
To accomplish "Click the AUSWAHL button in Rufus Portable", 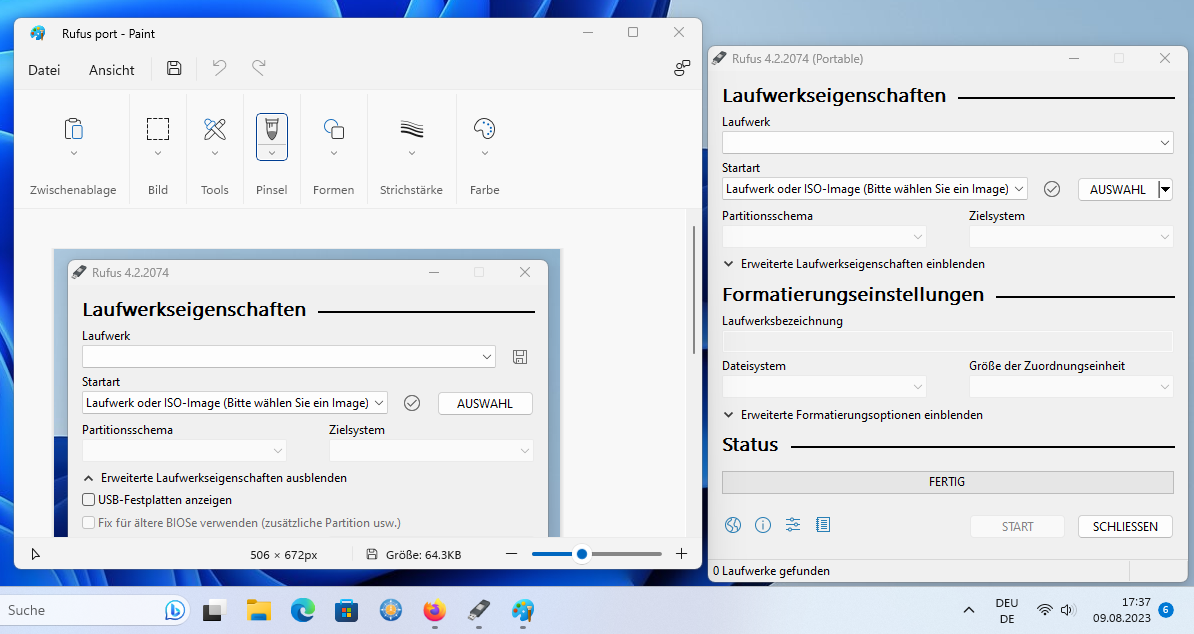I will point(1117,190).
